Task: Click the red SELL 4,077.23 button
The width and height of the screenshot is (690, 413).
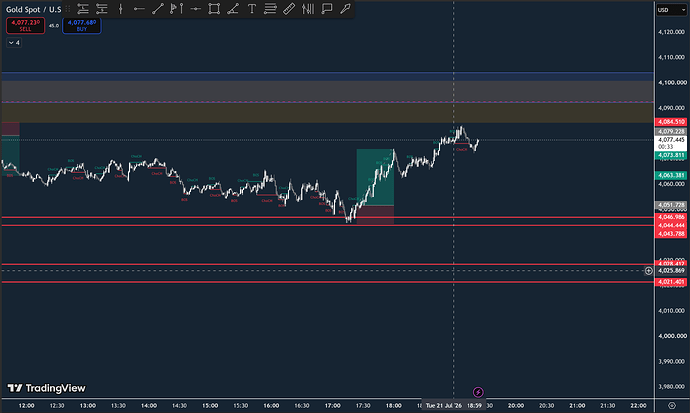Action: click(x=26, y=26)
